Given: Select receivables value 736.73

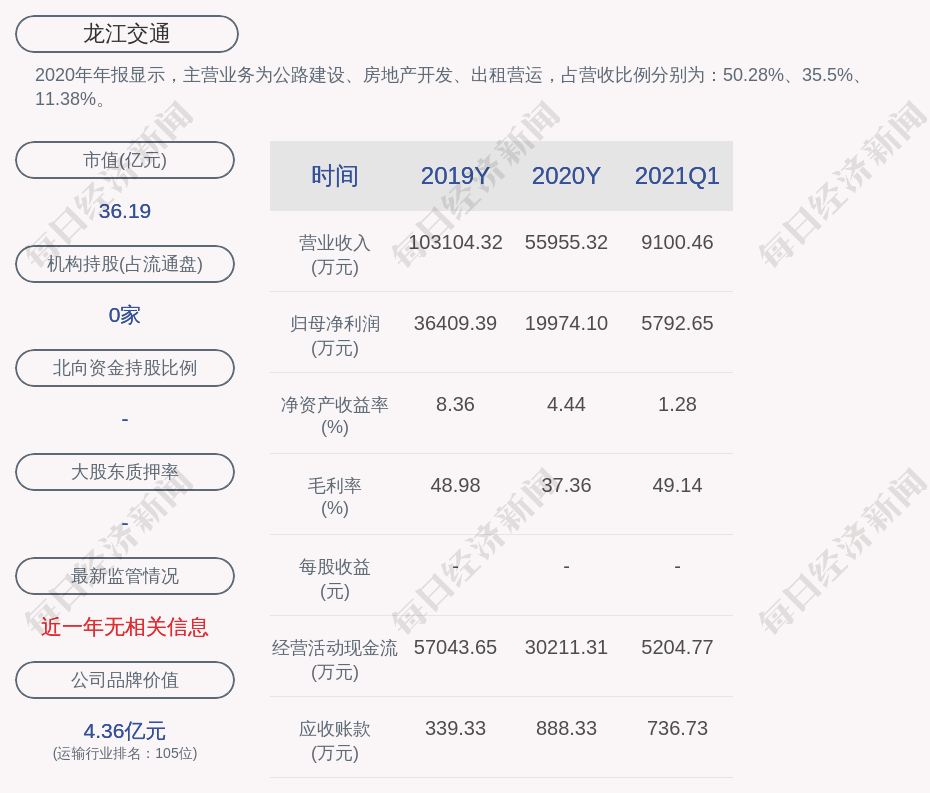Looking at the screenshot, I should click(x=677, y=728).
